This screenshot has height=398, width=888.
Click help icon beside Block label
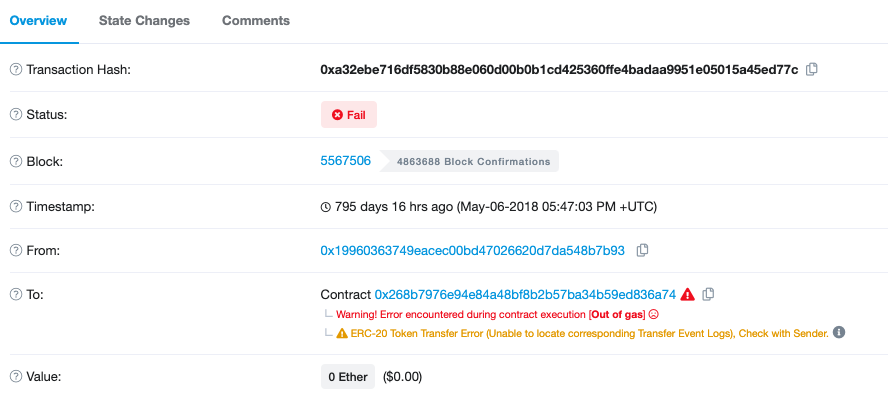coord(16,161)
